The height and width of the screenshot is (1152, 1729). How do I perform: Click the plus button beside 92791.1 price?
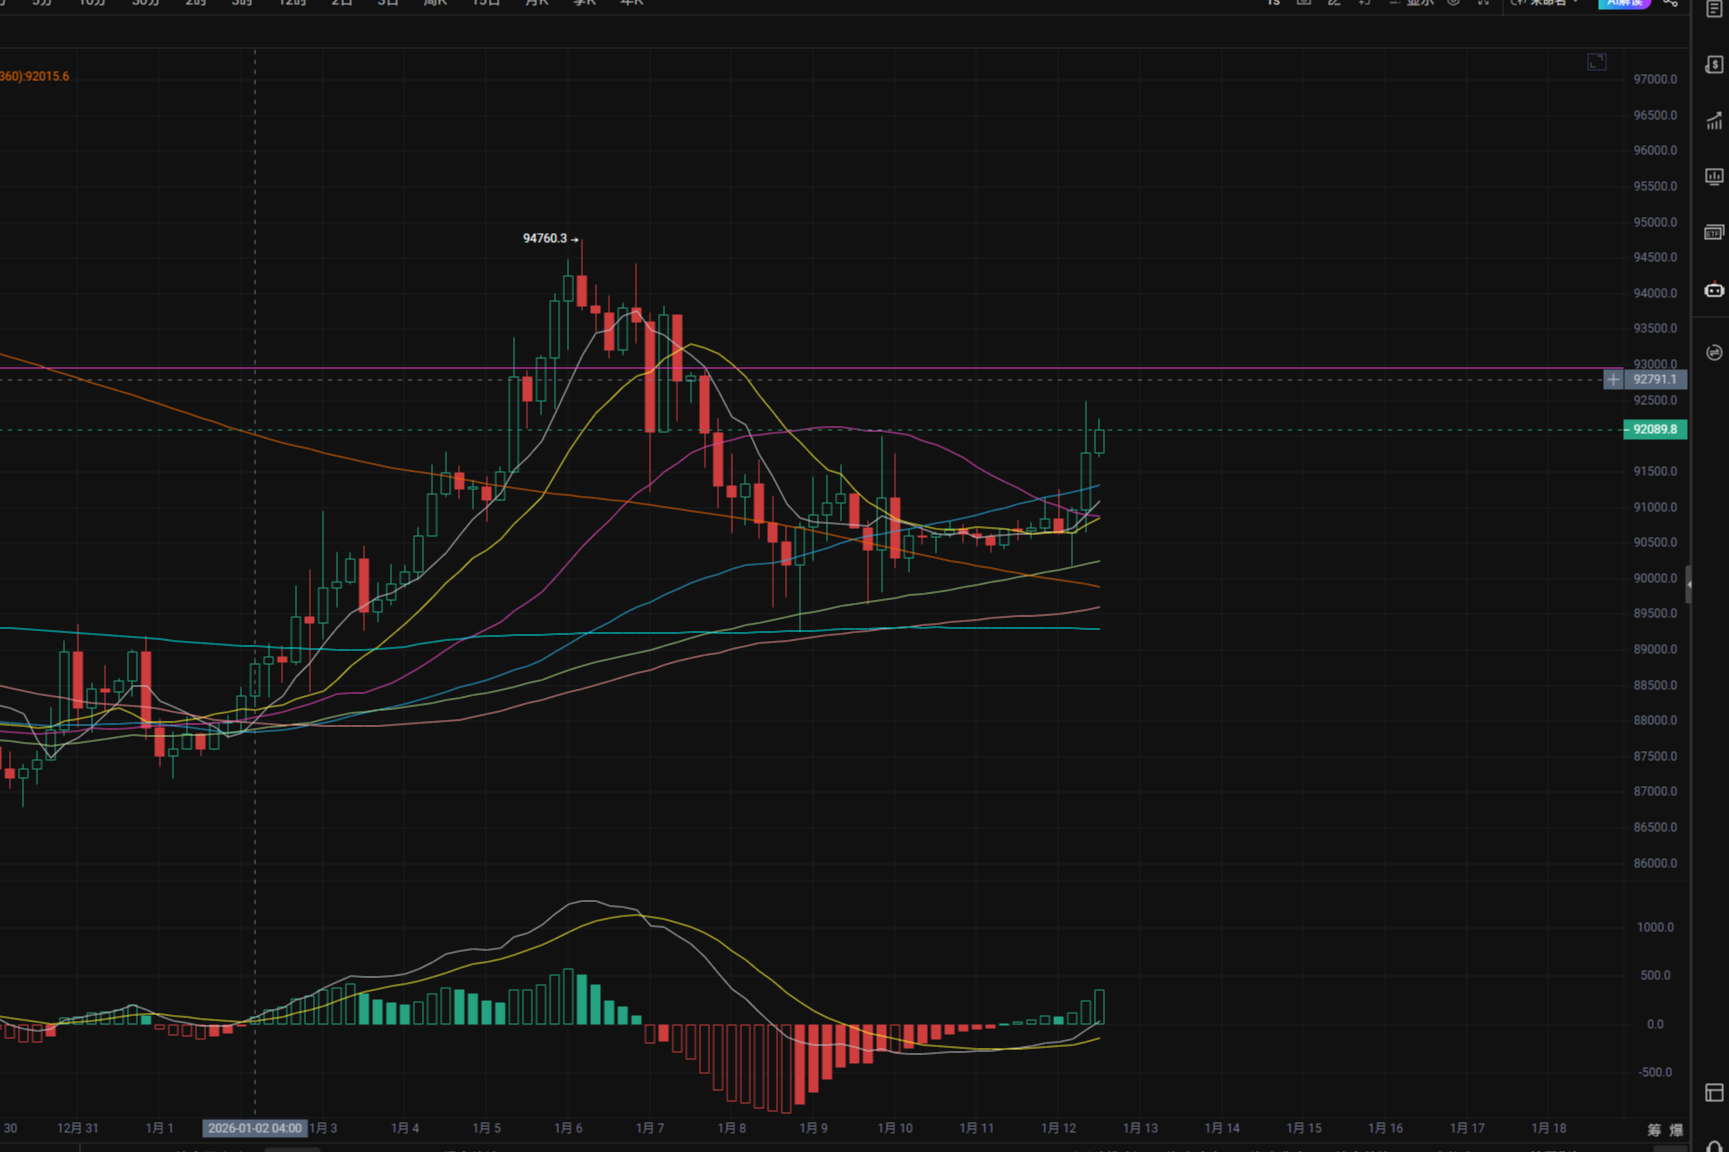click(1612, 380)
